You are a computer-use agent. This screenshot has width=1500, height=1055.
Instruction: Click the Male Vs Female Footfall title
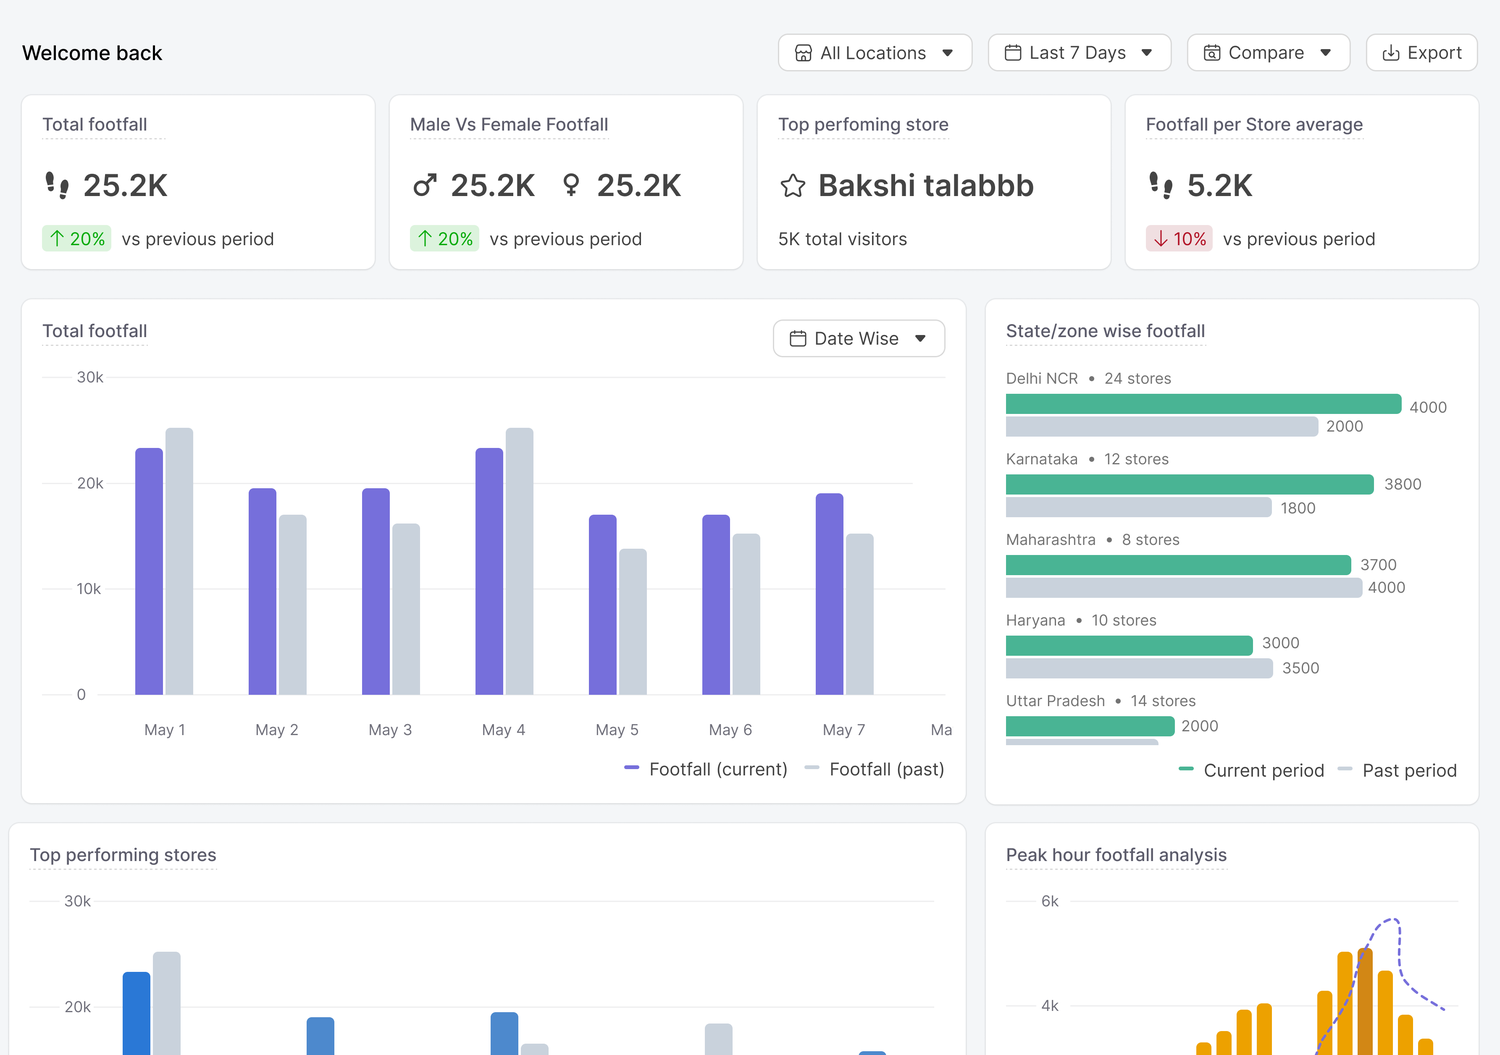[x=509, y=125]
